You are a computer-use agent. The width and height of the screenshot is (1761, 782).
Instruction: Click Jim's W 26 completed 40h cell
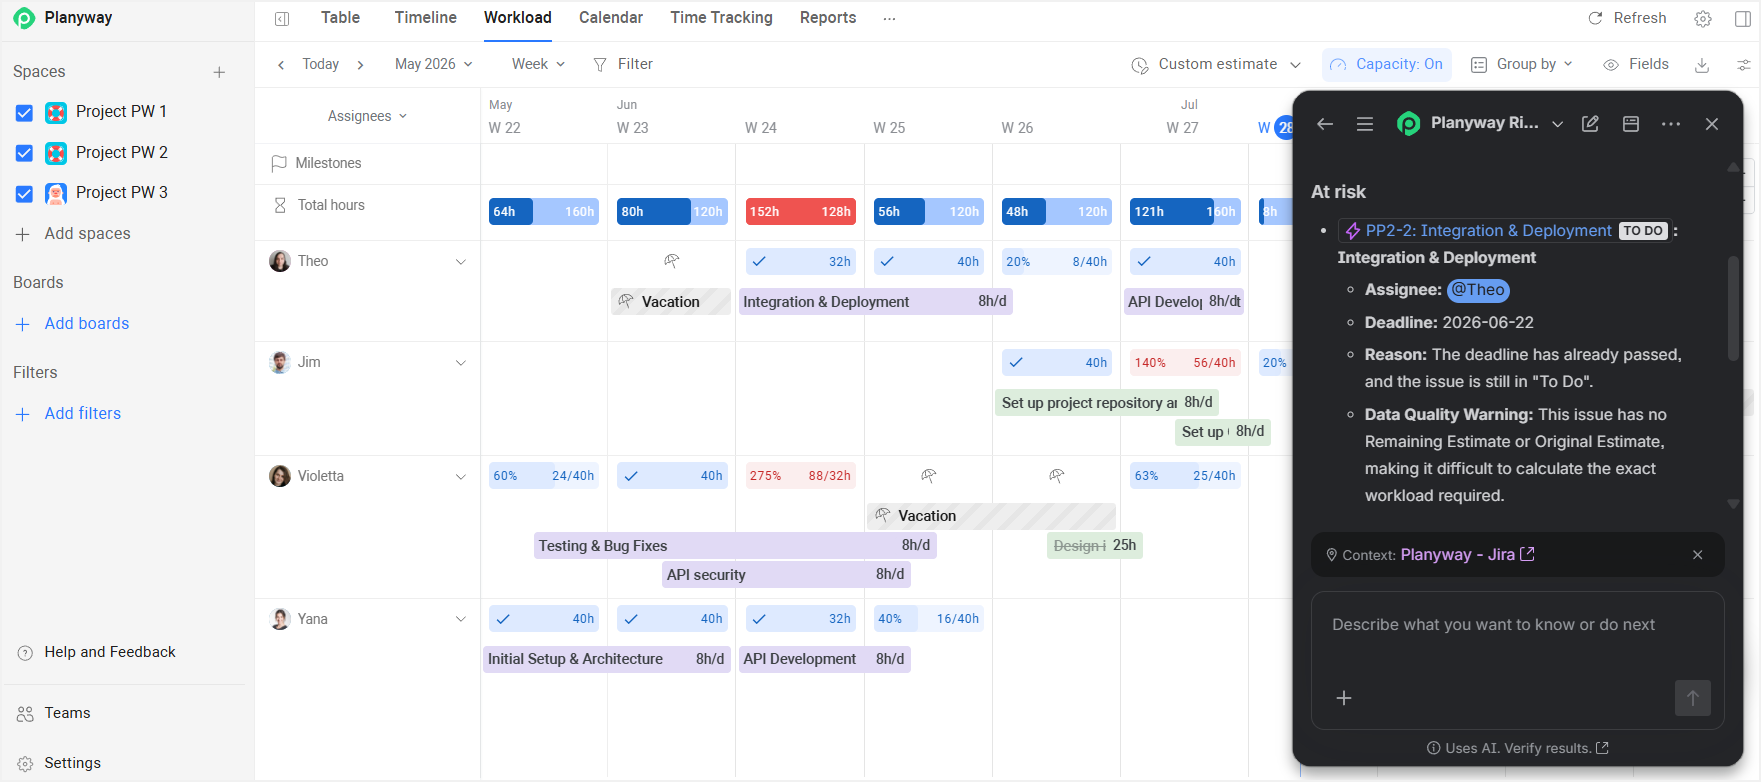(1057, 363)
